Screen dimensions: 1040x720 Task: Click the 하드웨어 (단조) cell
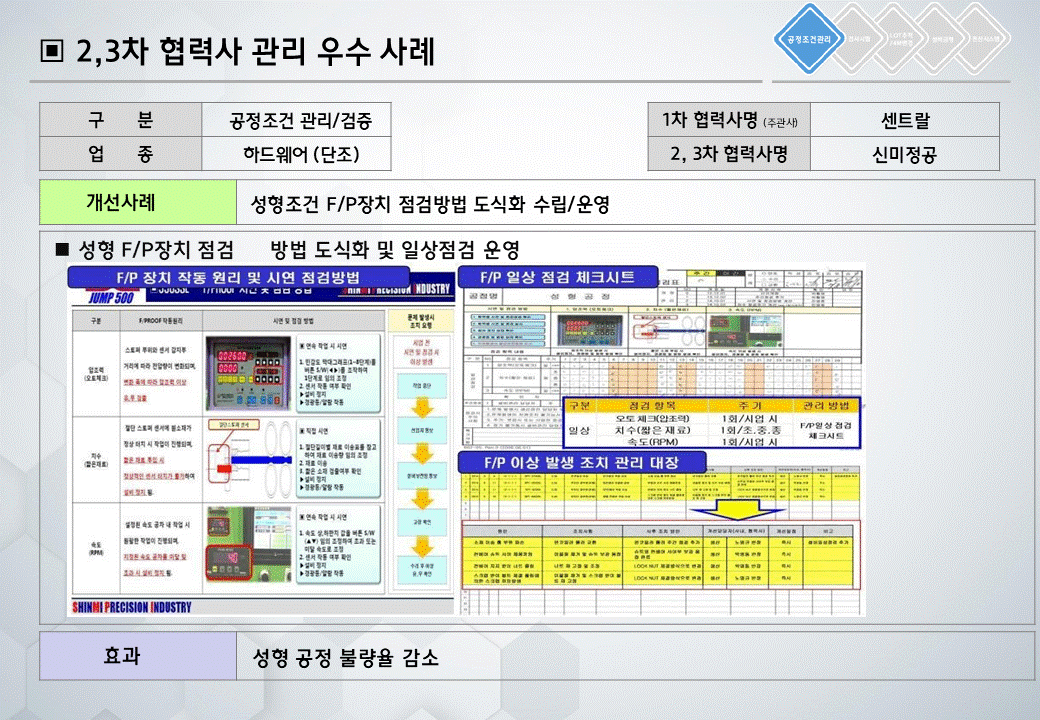[296, 154]
